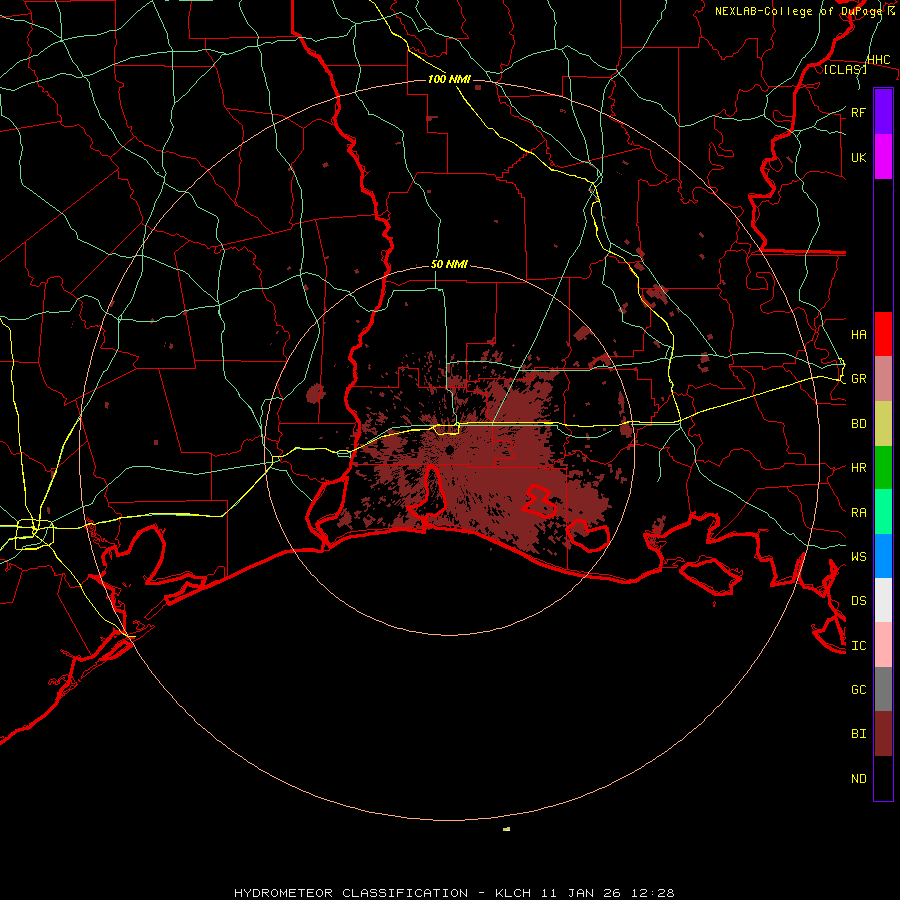Pick the RA light green legend swatch
Viewport: 900px width, 900px height.
coord(883,512)
